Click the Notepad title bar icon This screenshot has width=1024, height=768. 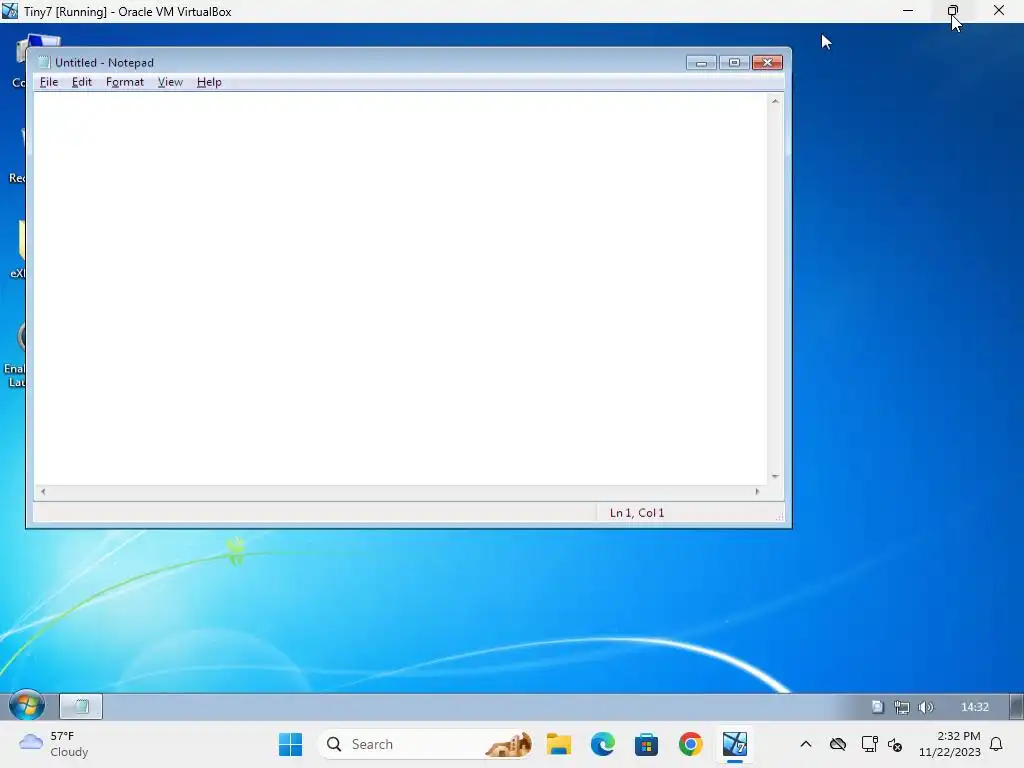coord(44,63)
